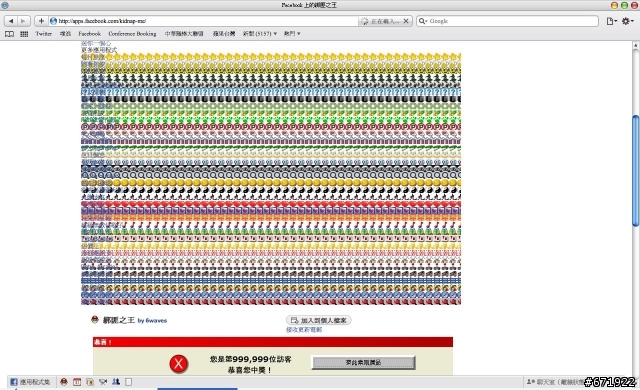Expand the 新聞 (5157) bookmarks folder

pos(260,33)
